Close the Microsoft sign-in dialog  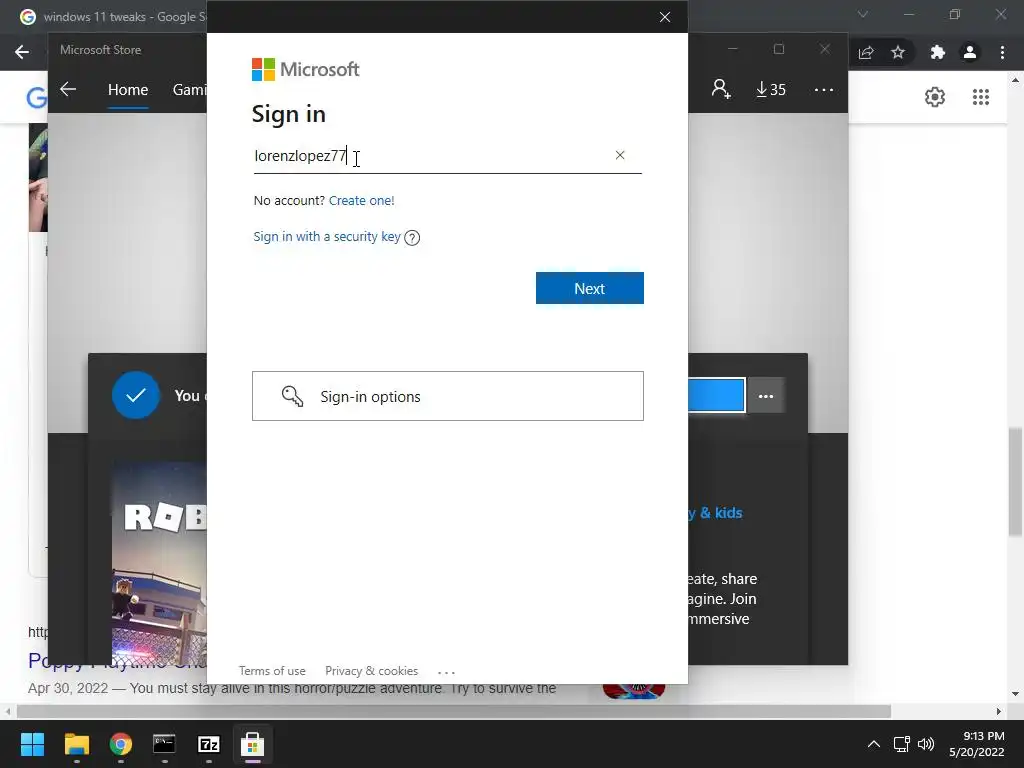665,17
